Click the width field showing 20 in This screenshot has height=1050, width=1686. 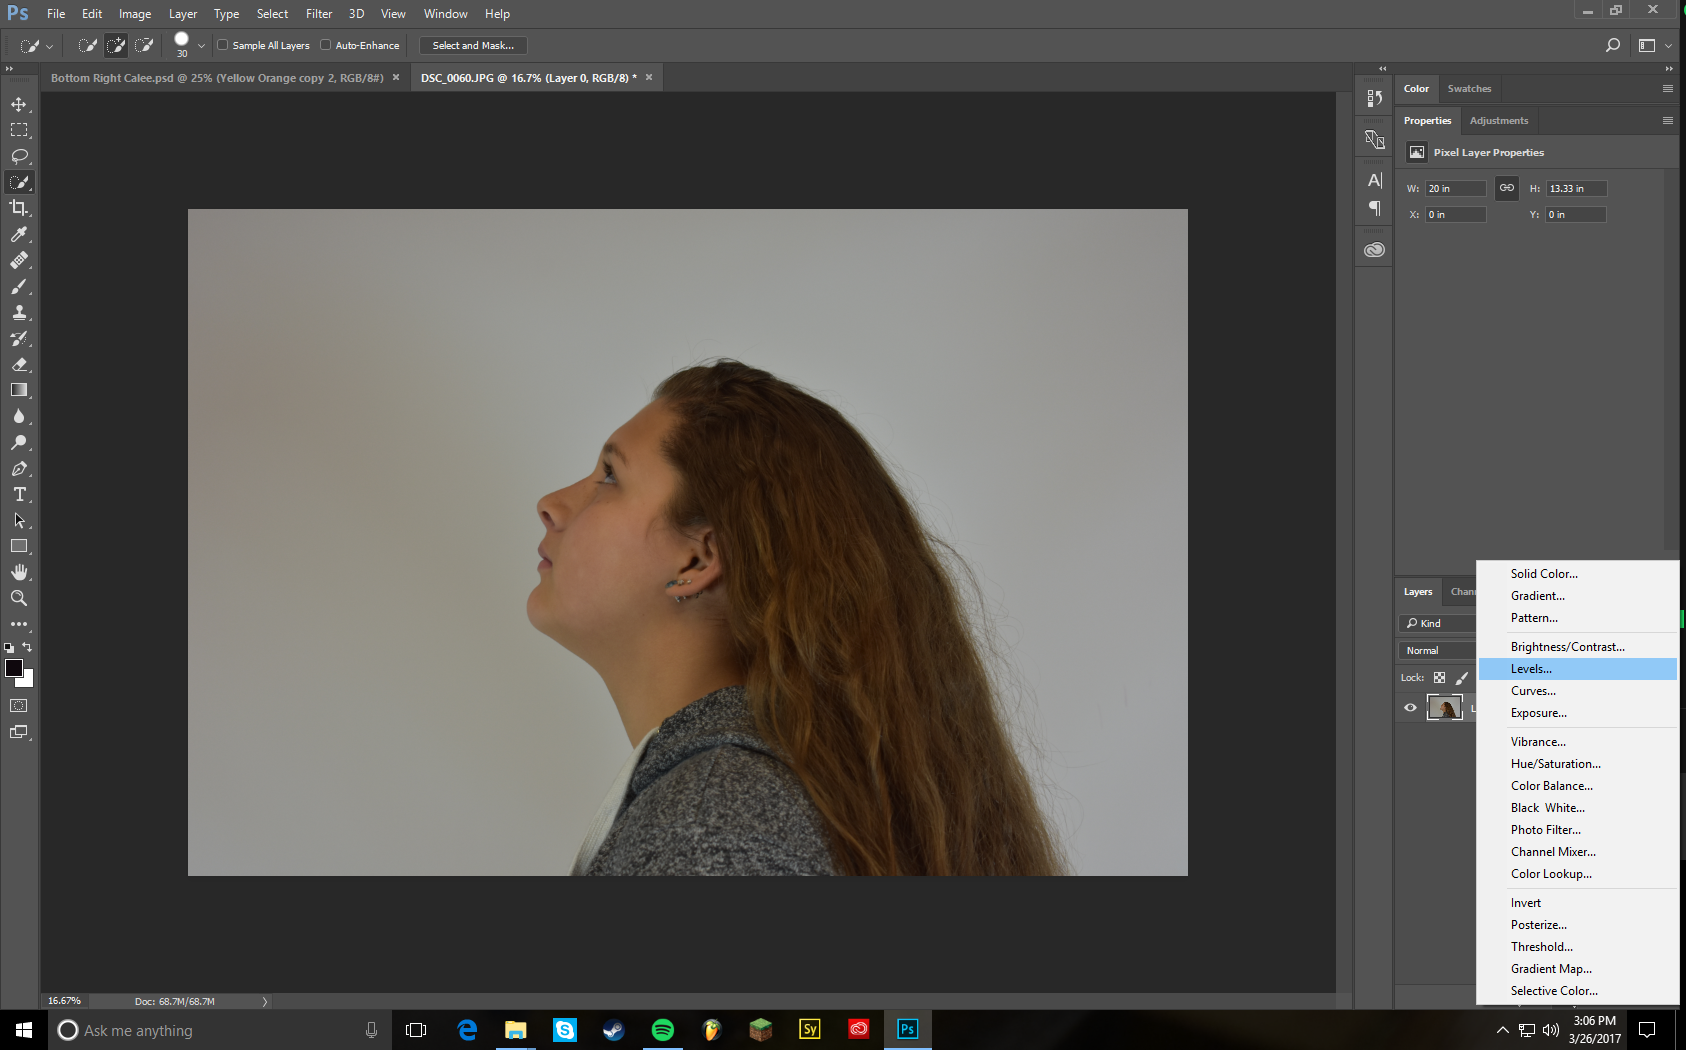[x=1455, y=188]
